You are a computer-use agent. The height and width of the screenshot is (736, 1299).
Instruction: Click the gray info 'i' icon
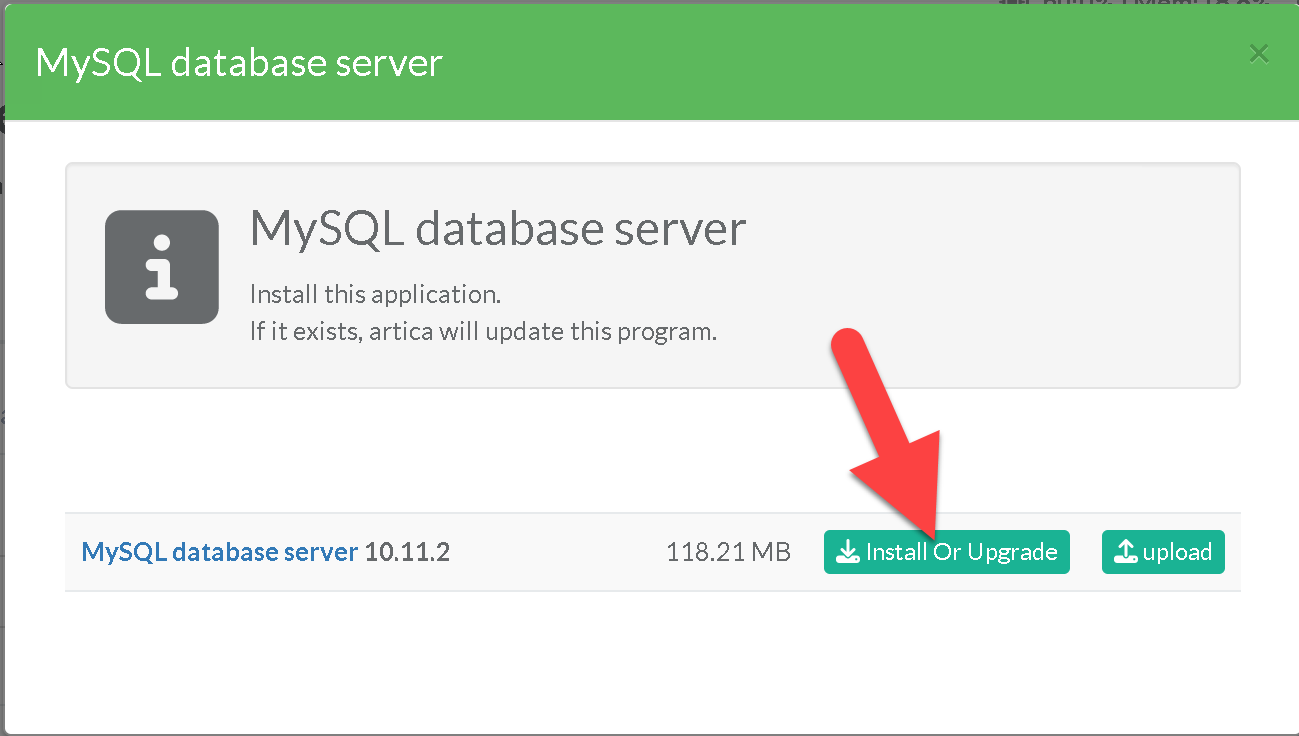162,267
